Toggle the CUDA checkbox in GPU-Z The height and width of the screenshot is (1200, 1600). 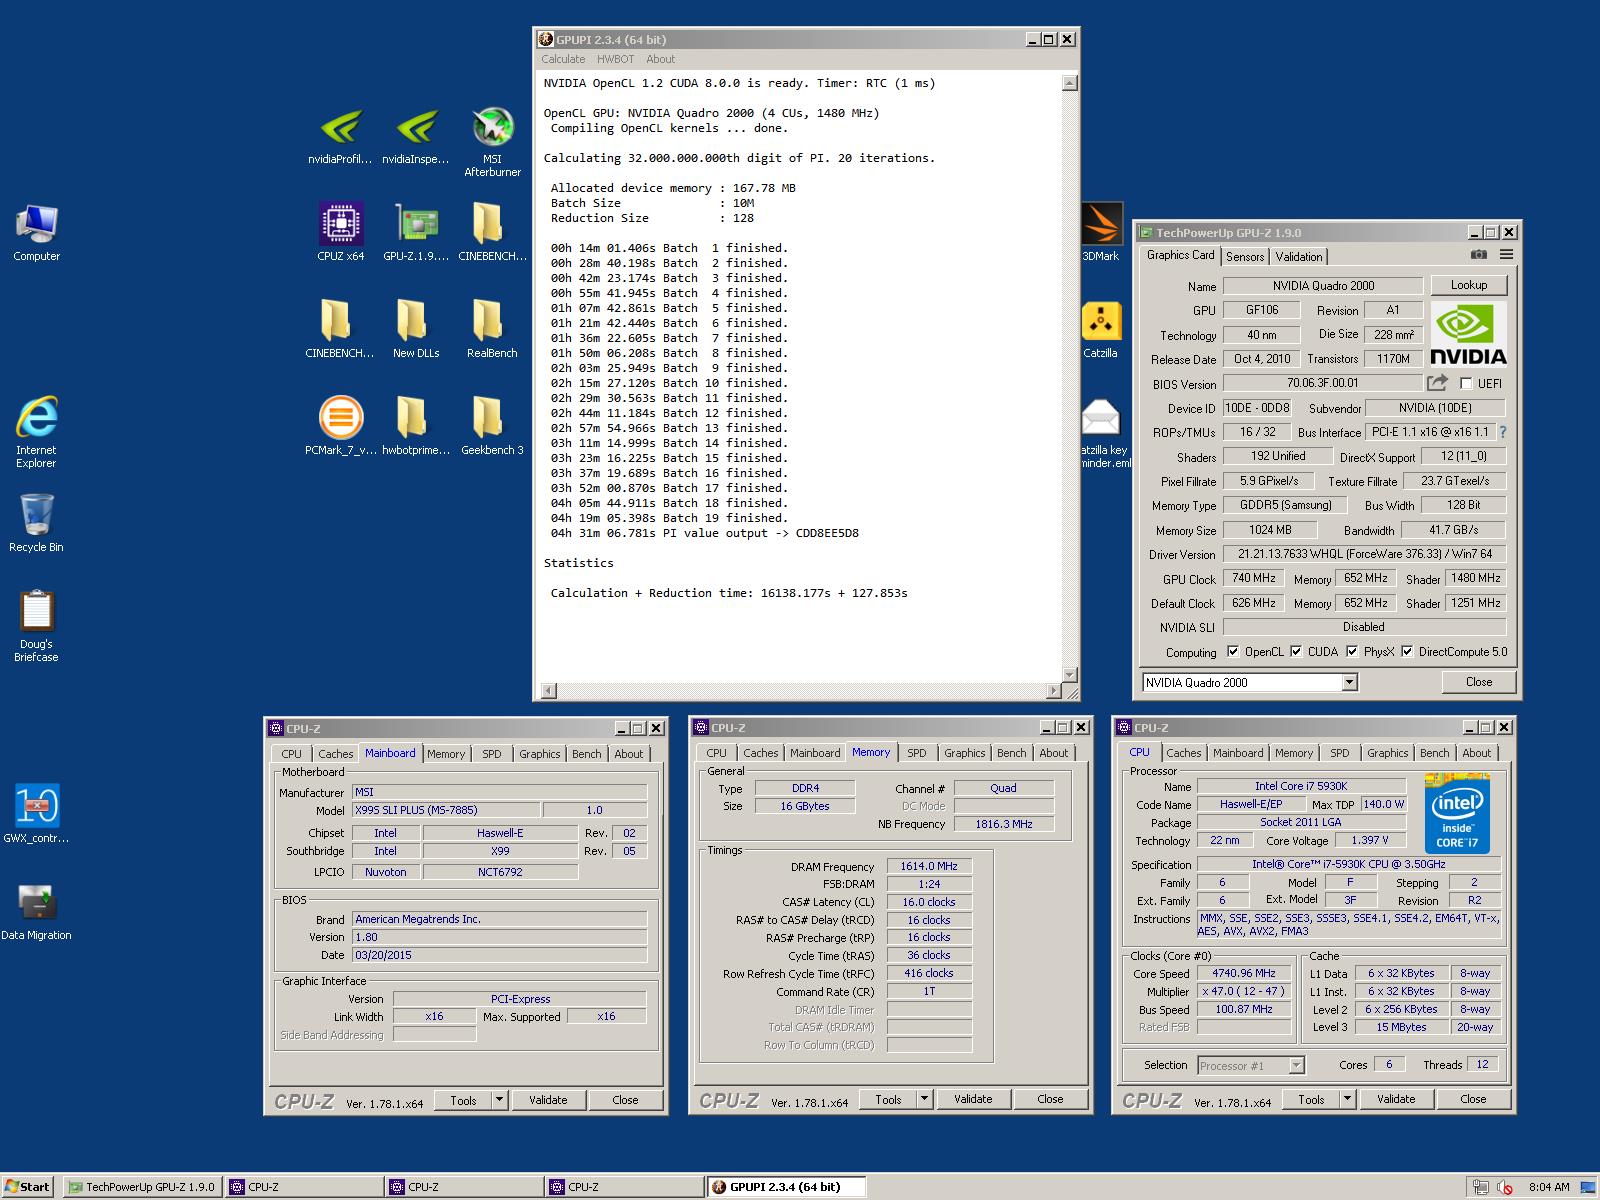(x=1296, y=652)
